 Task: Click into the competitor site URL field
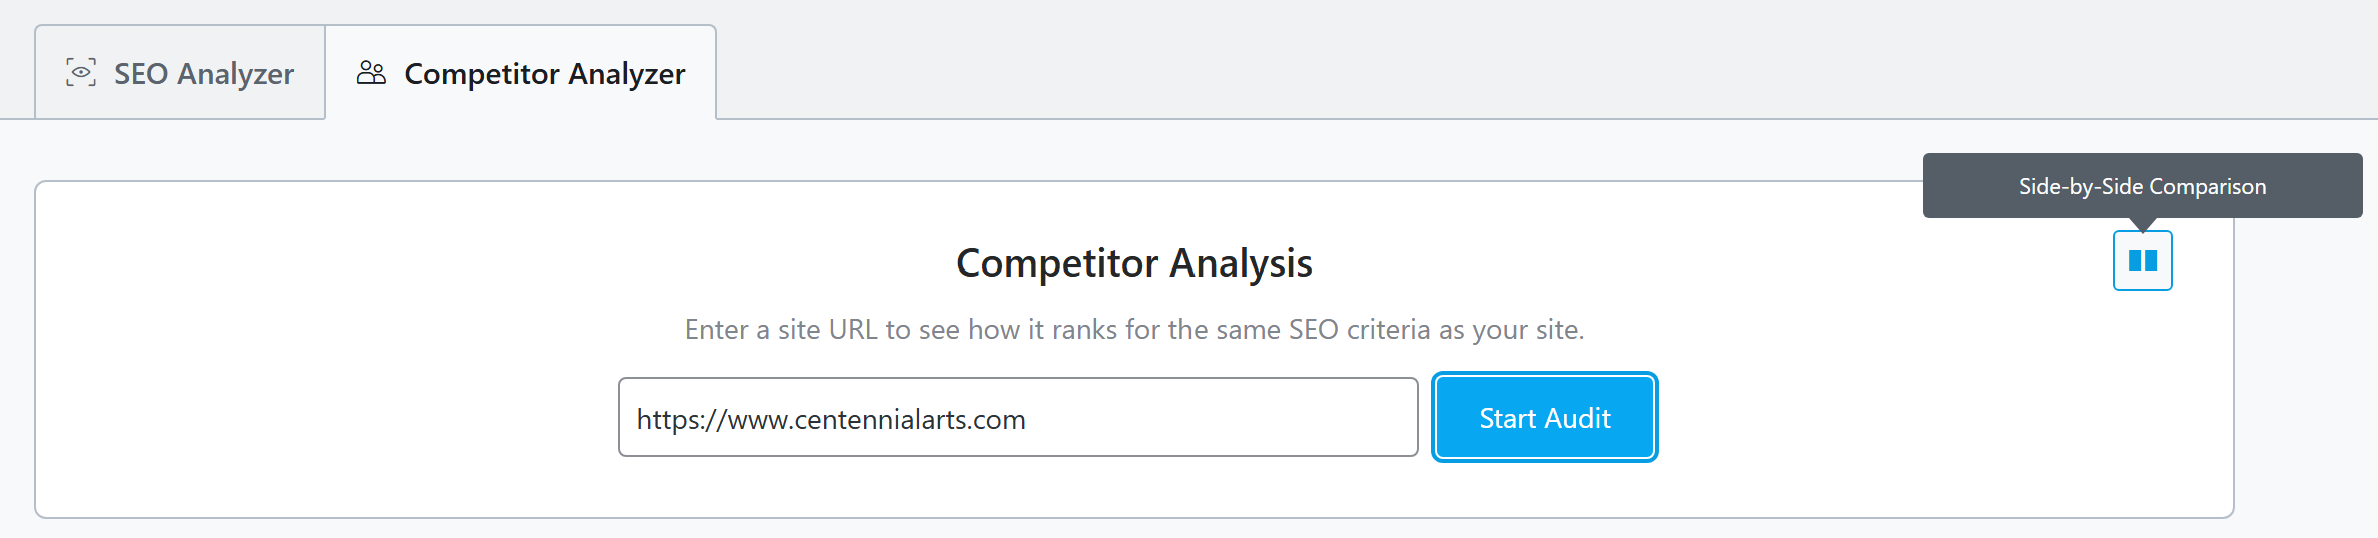(x=1018, y=417)
